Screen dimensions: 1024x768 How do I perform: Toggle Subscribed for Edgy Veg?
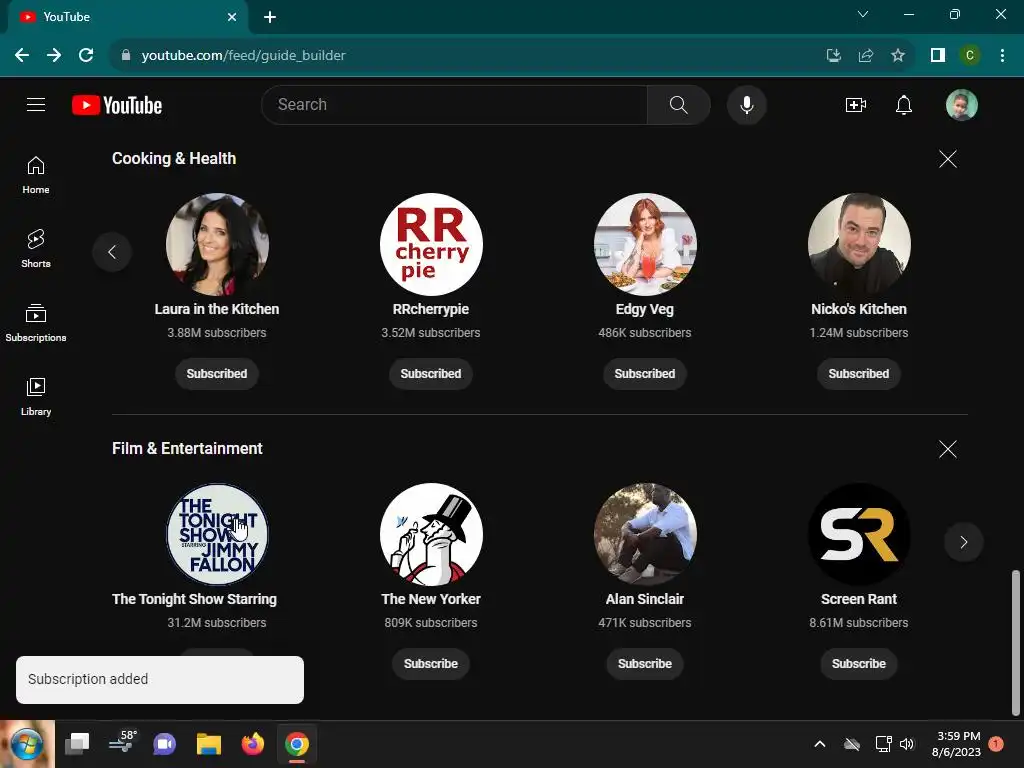click(x=645, y=374)
